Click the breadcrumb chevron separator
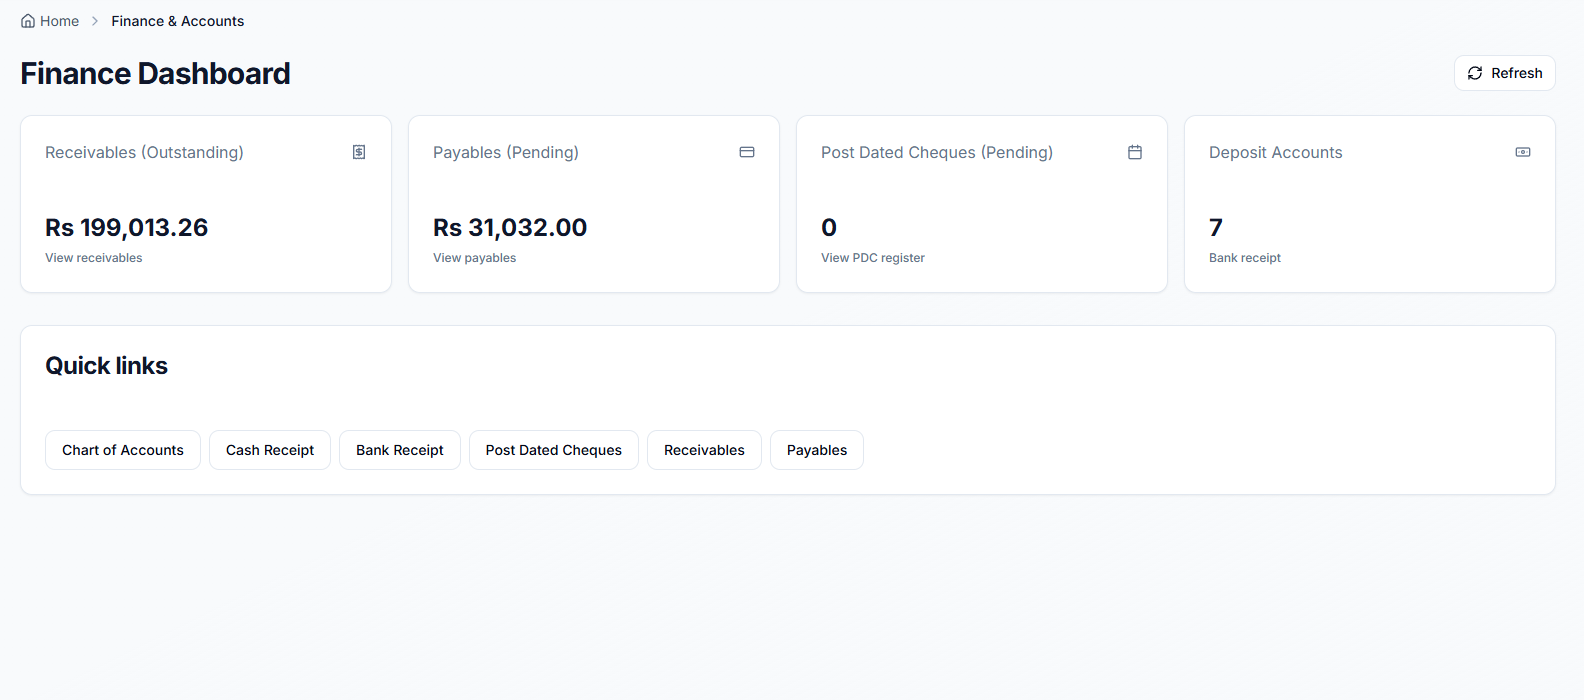Screen dimensions: 1584x700 click(95, 21)
